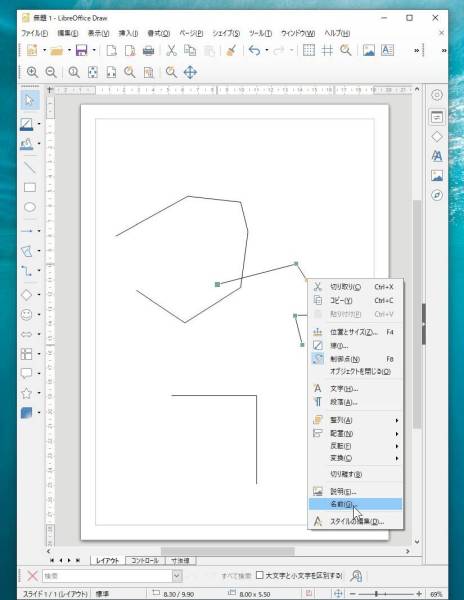Viewport: 464px width, 600px height.
Task: Open the sidebar Styles icon
Action: (437, 156)
